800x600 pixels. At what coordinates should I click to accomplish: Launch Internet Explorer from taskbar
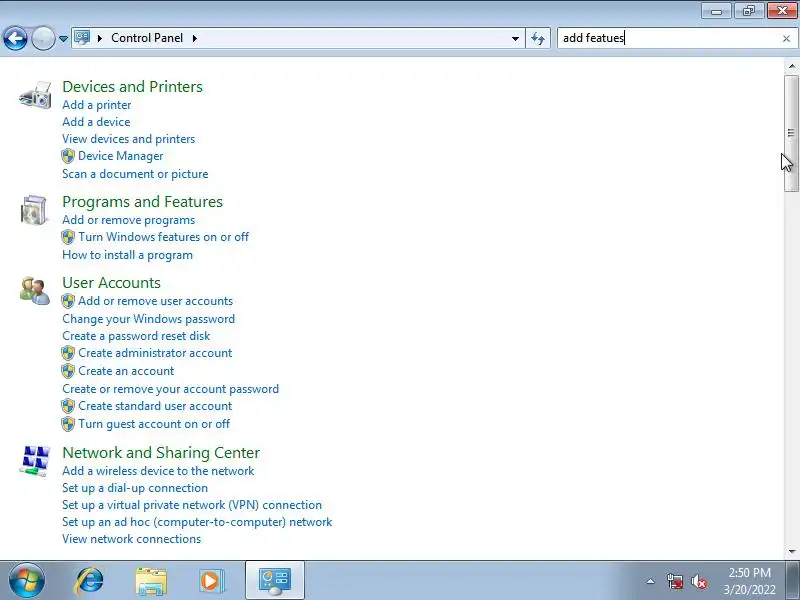point(89,581)
